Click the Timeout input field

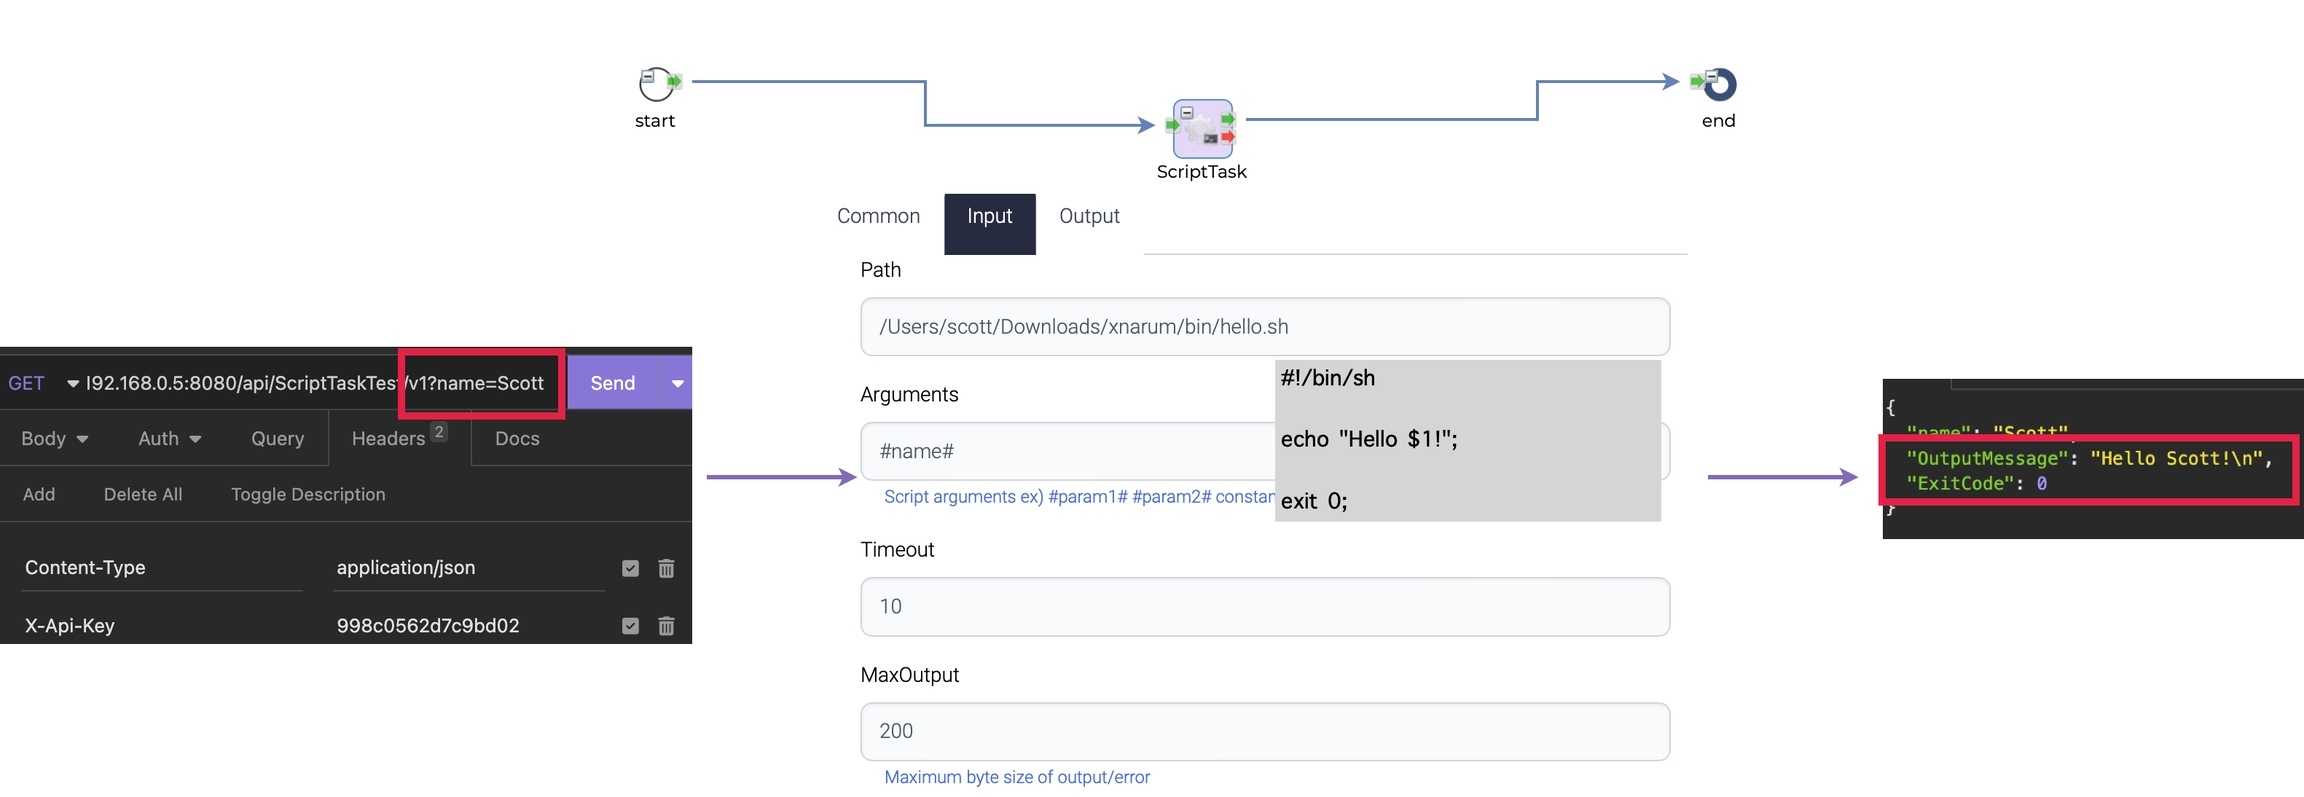[x=1264, y=606]
